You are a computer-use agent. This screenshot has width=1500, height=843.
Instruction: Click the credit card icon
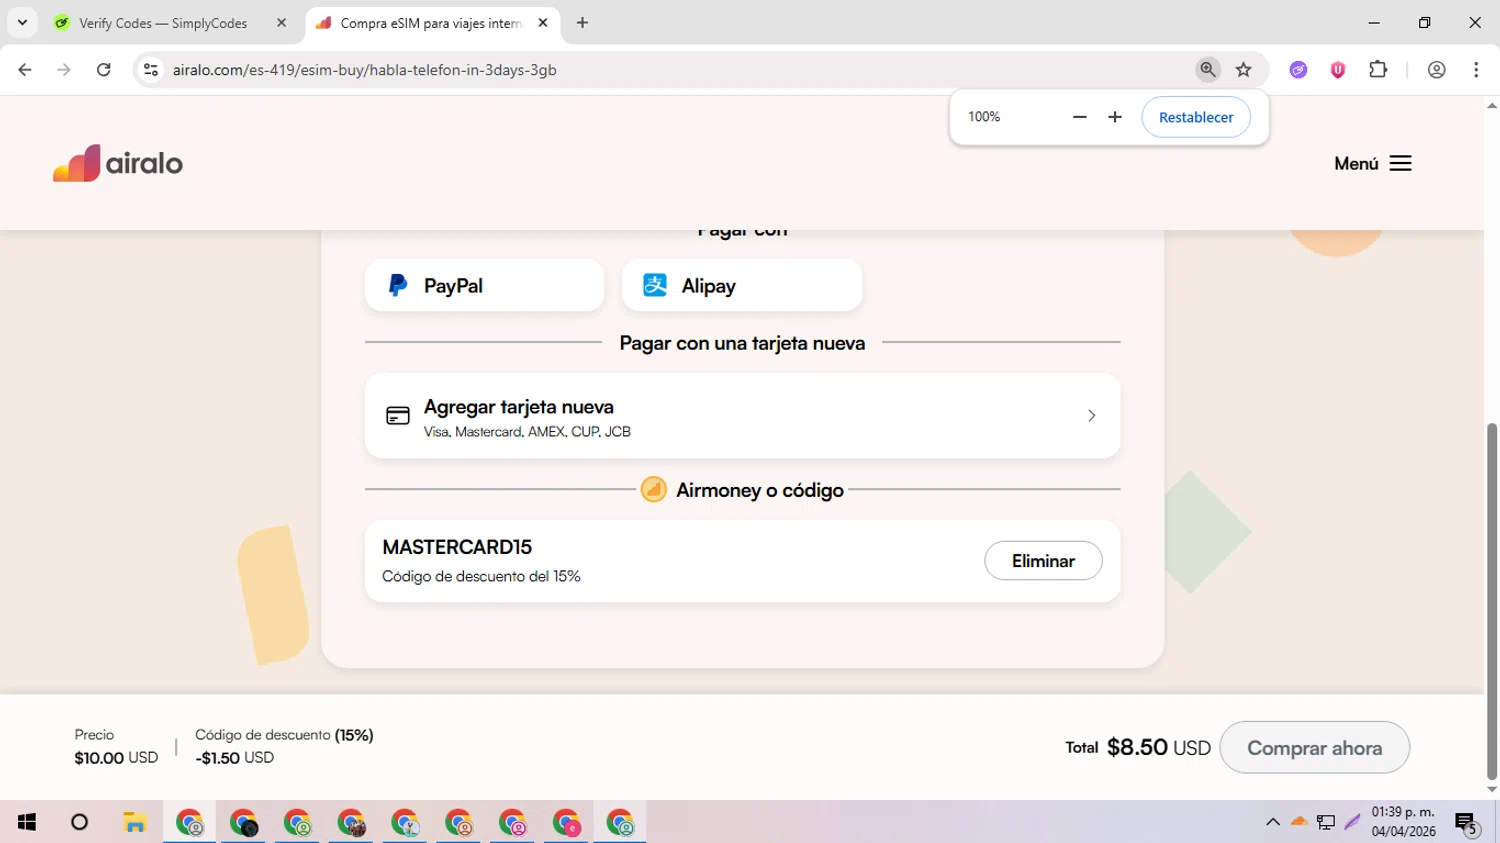click(398, 416)
